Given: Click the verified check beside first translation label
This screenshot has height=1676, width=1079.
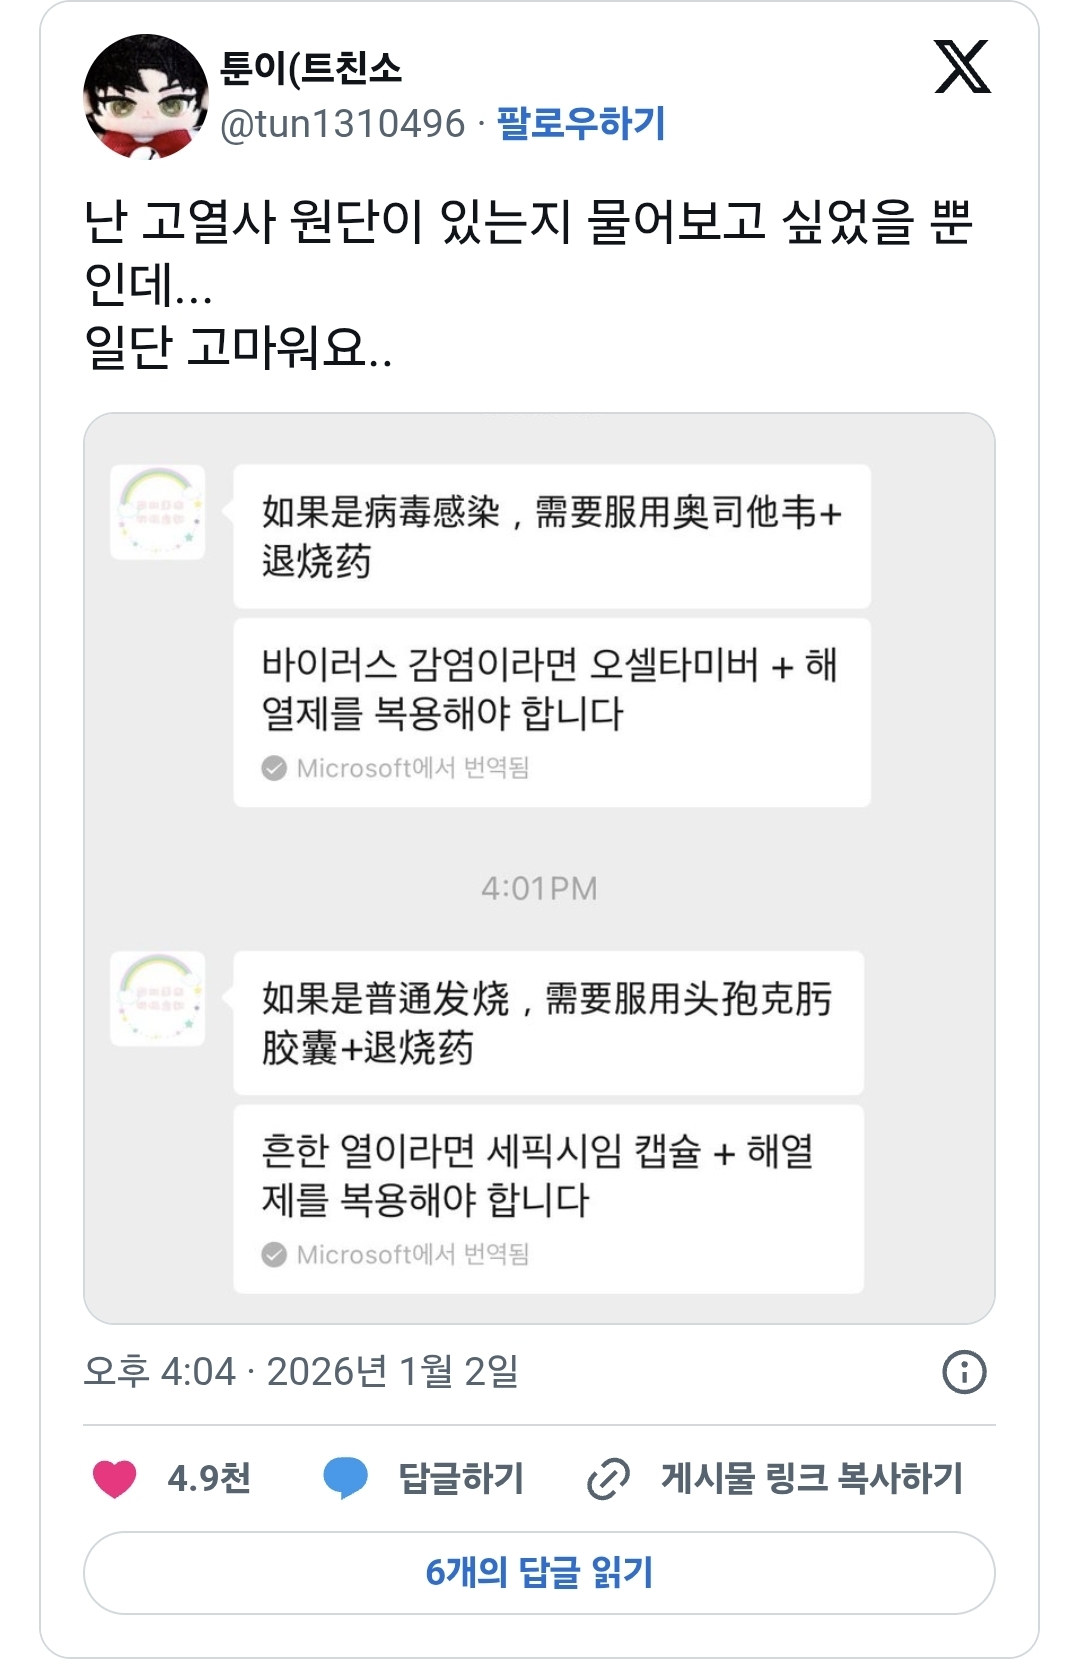Looking at the screenshot, I should click(x=274, y=768).
